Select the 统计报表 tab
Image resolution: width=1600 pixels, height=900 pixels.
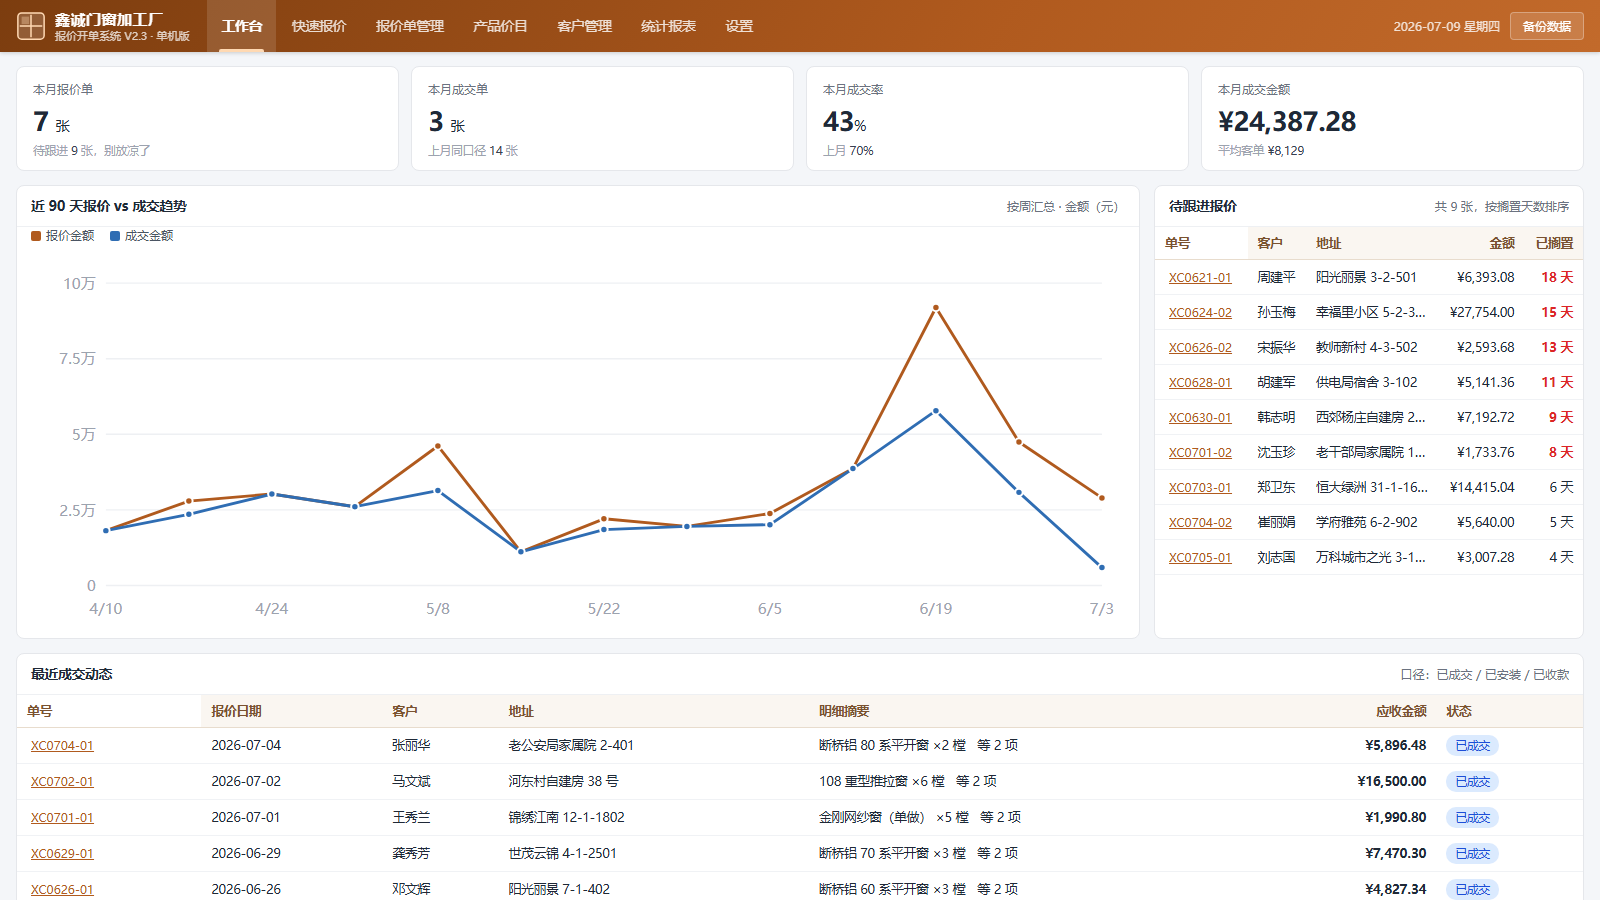pos(668,26)
